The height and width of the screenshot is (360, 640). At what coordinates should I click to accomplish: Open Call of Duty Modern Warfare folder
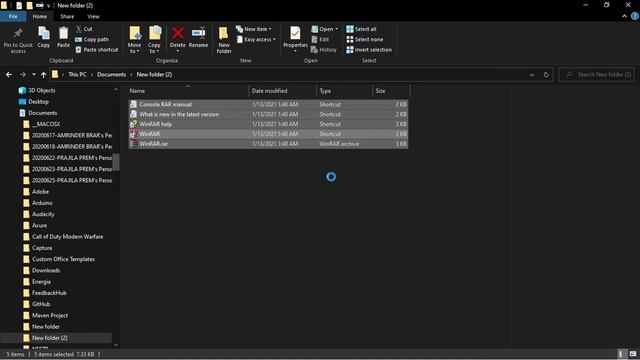tap(67, 236)
